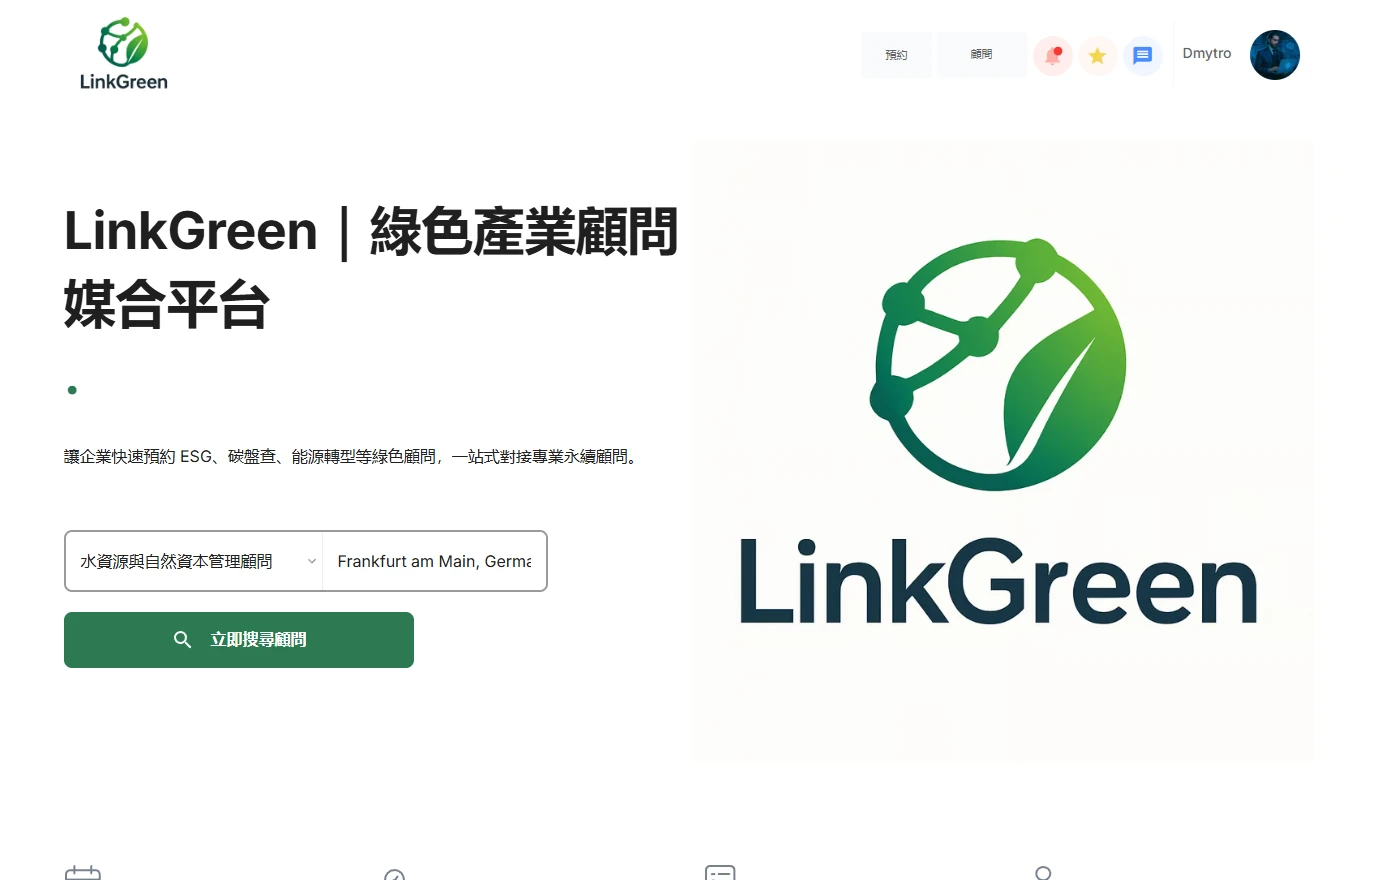Click the dropdown chevron arrow in consultant selector
This screenshot has width=1373, height=880.
[x=311, y=561]
